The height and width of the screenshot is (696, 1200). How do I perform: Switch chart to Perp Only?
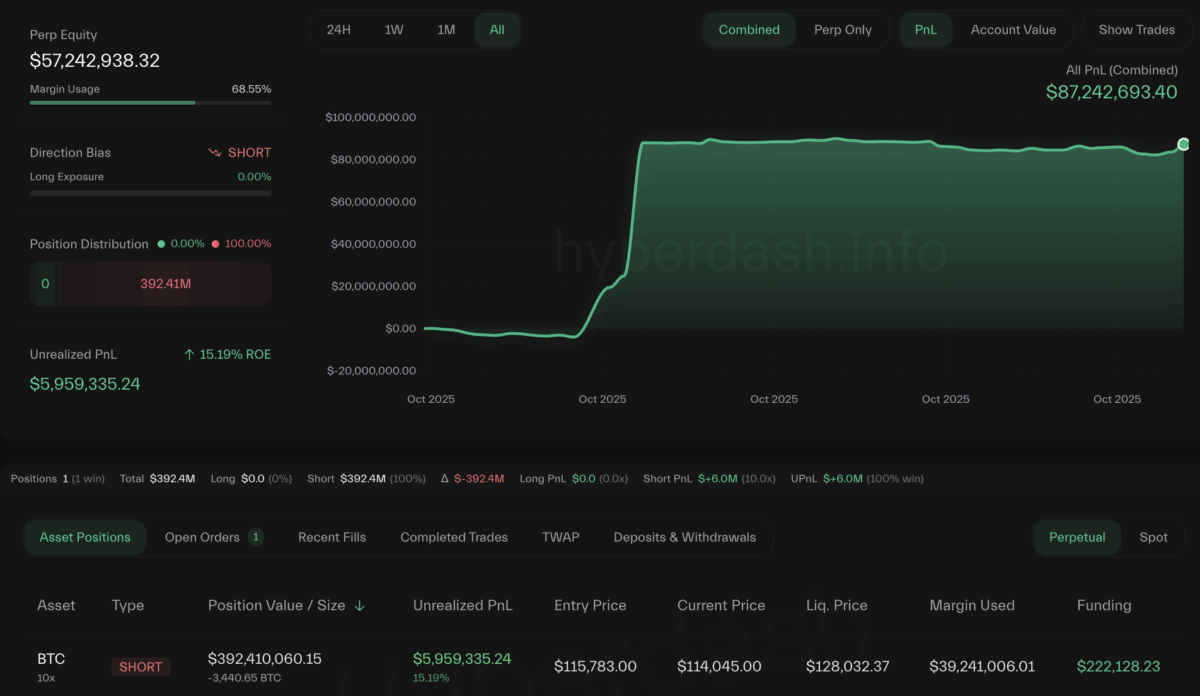tap(842, 30)
